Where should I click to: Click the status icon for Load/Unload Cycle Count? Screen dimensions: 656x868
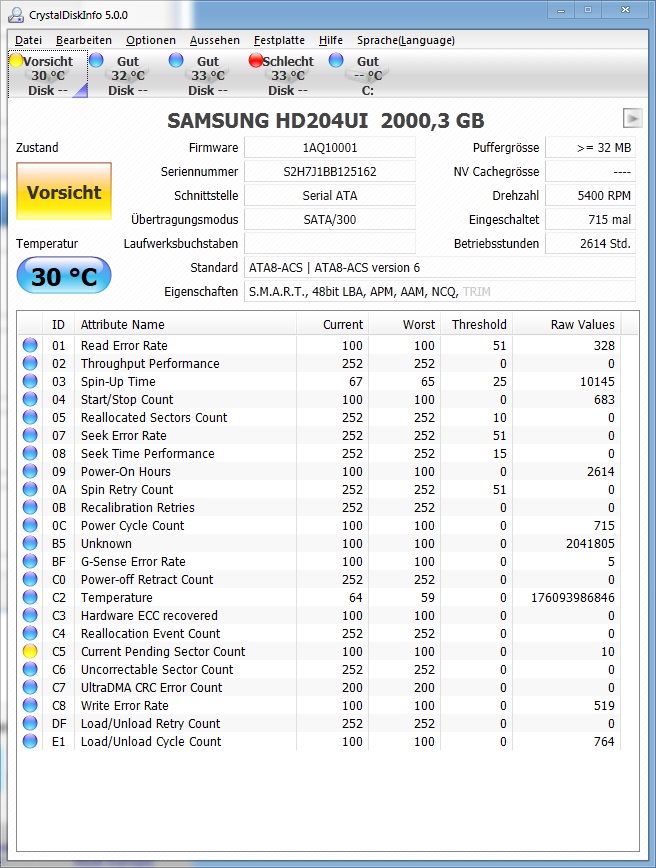30,741
